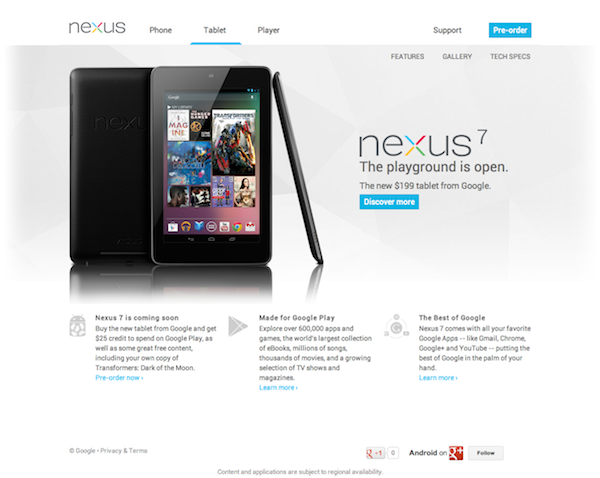Go to the Support page

click(447, 30)
